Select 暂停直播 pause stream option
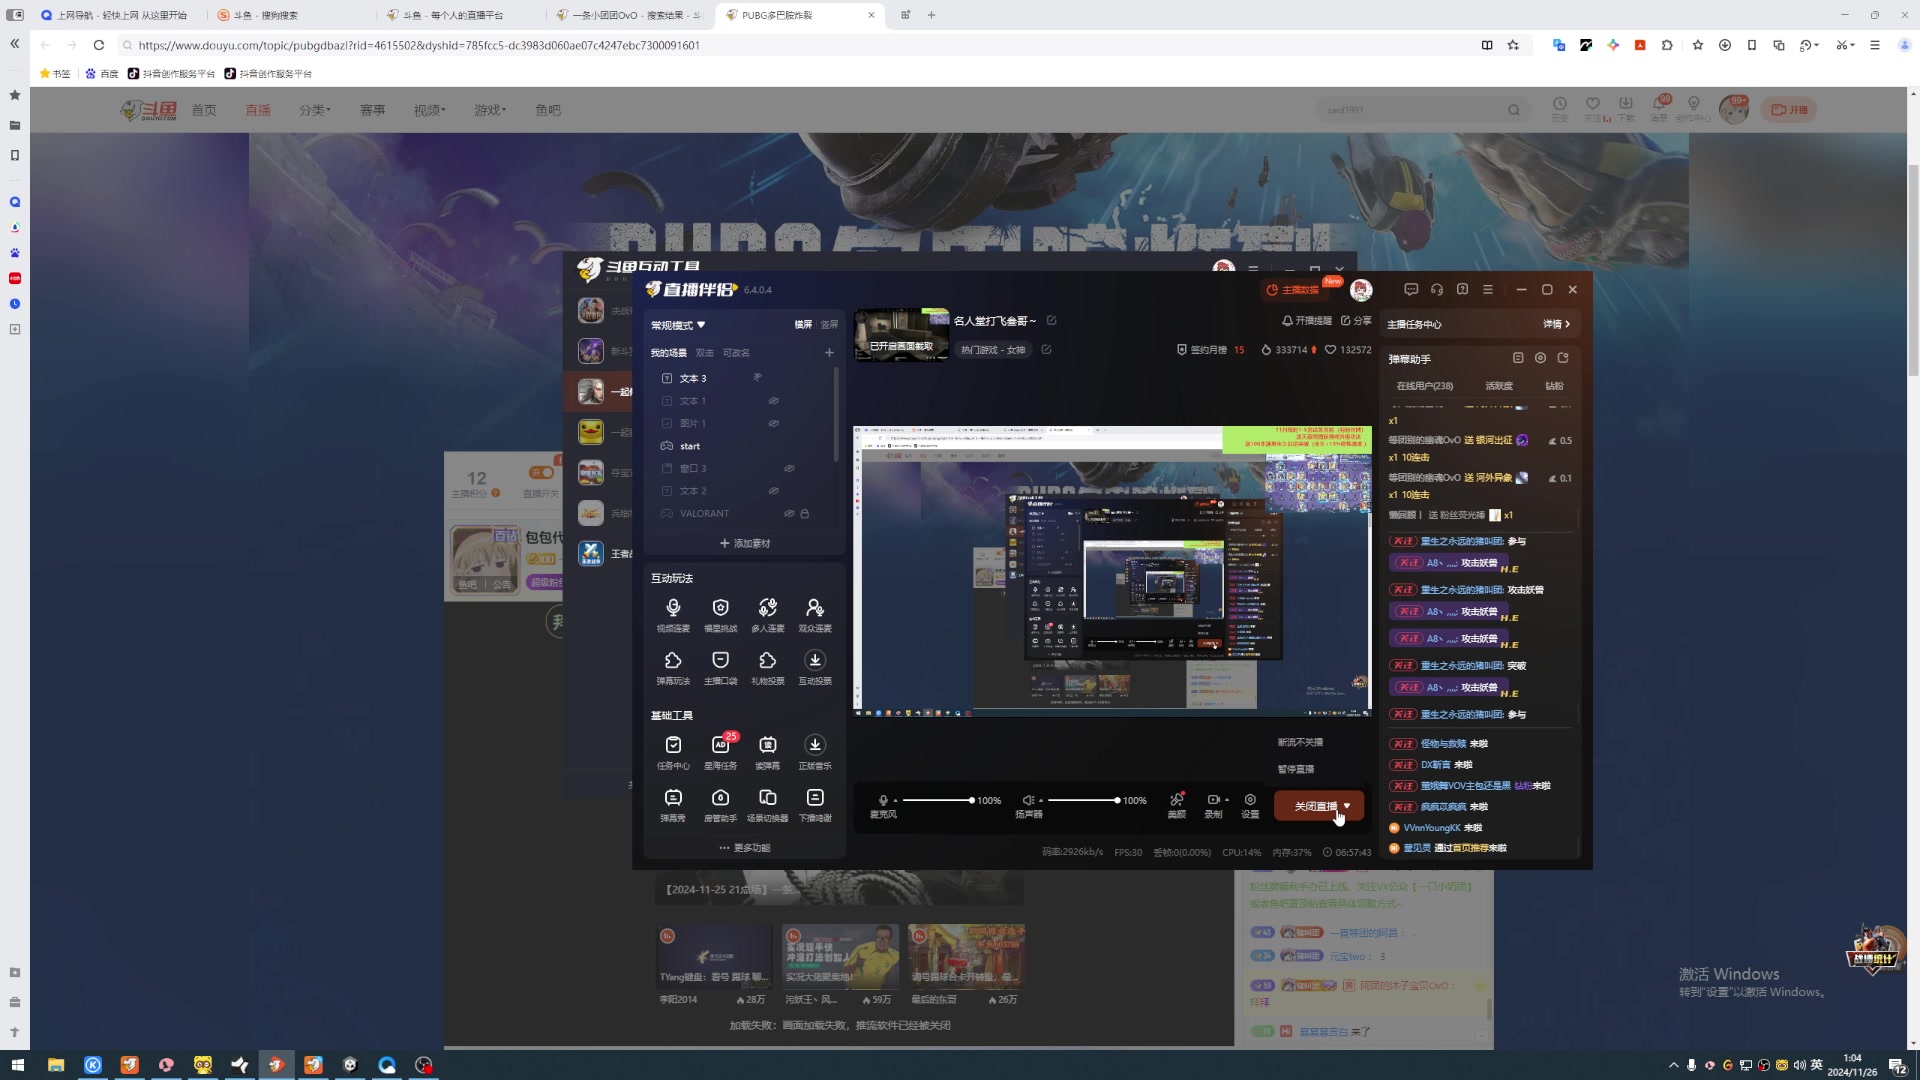The image size is (1920, 1080). (x=1296, y=770)
